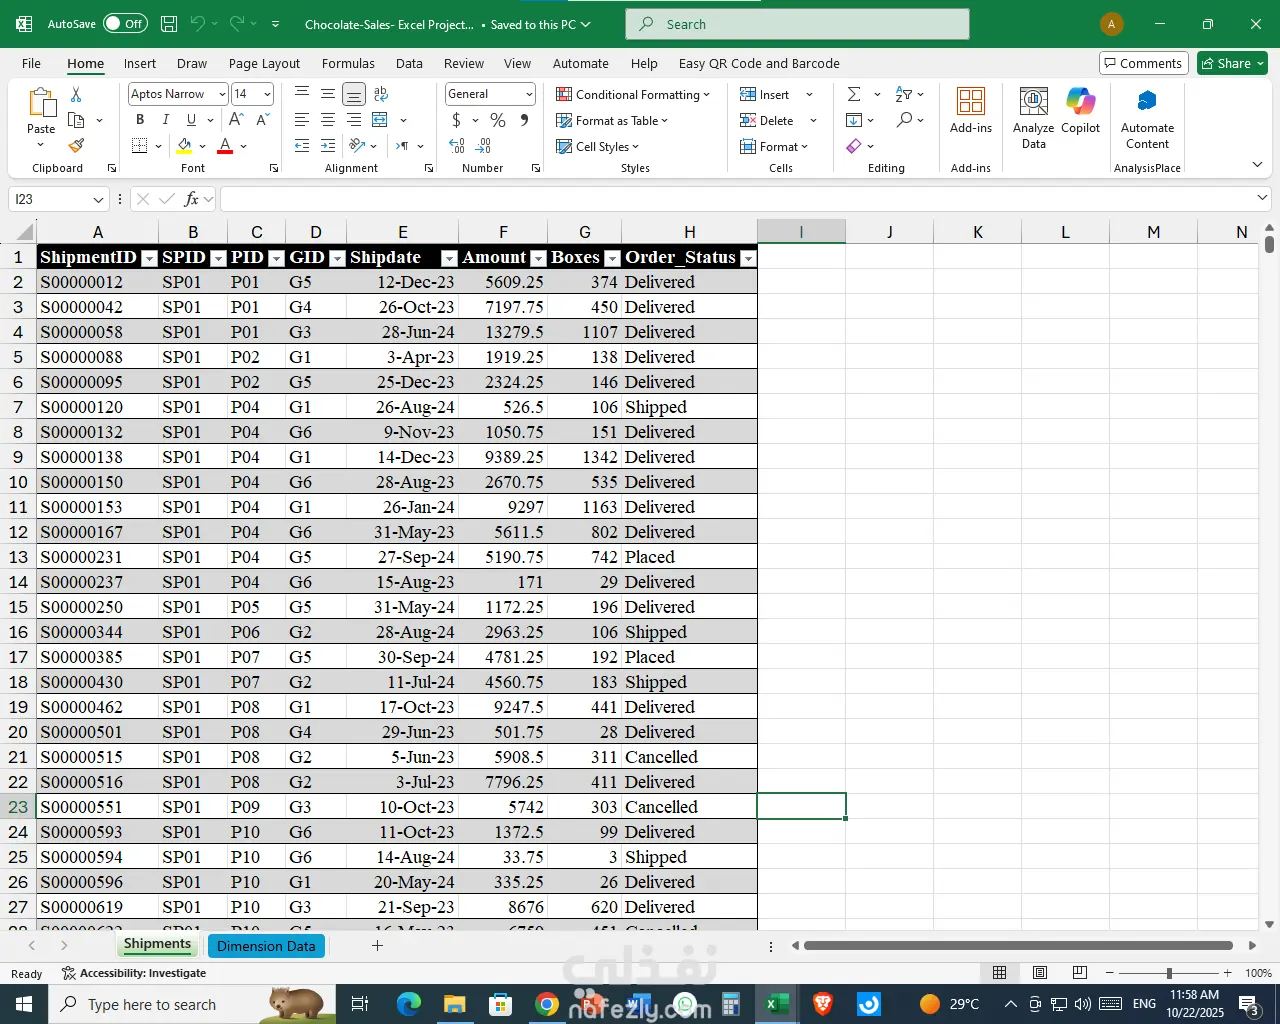Open Microsoft Edge from taskbar
Screen dimensions: 1280x1024
pyautogui.click(x=408, y=1004)
